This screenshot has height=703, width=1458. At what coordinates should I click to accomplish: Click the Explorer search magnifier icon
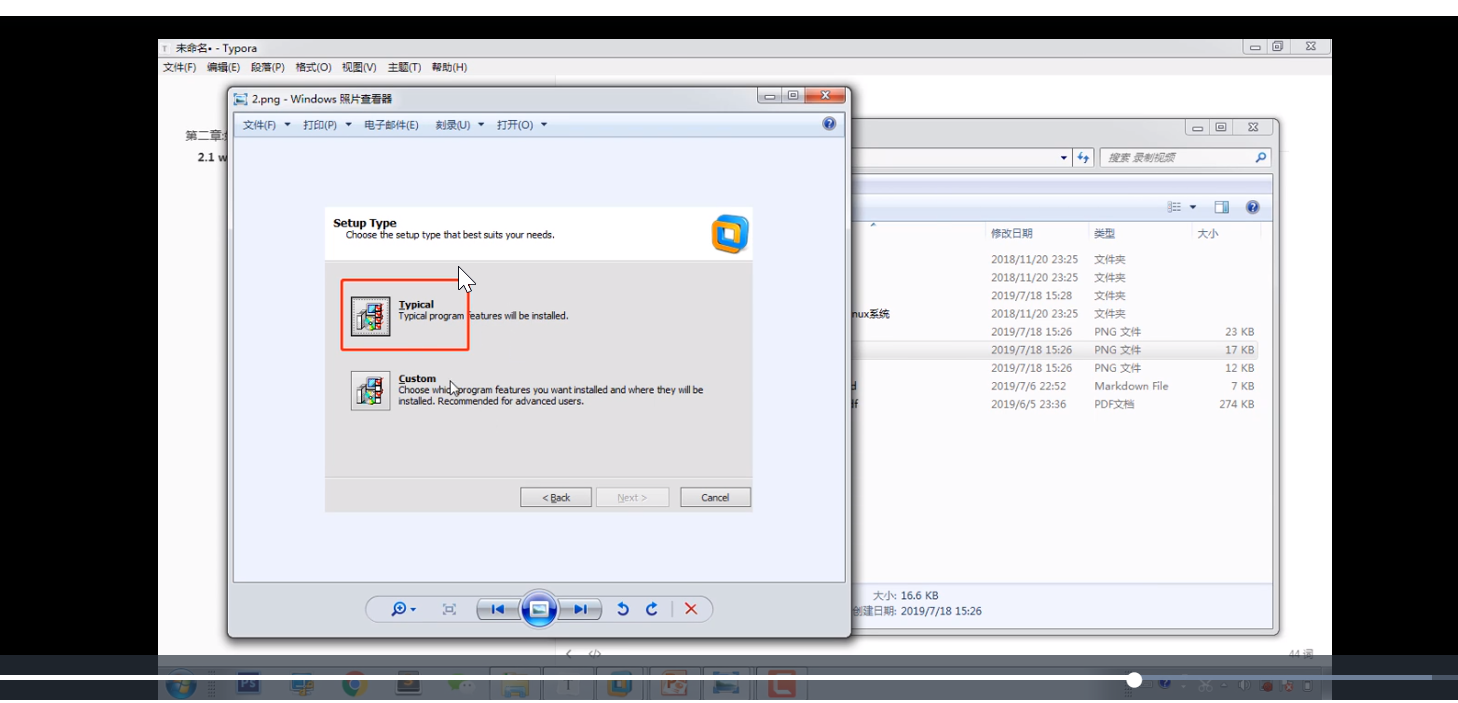click(1261, 158)
